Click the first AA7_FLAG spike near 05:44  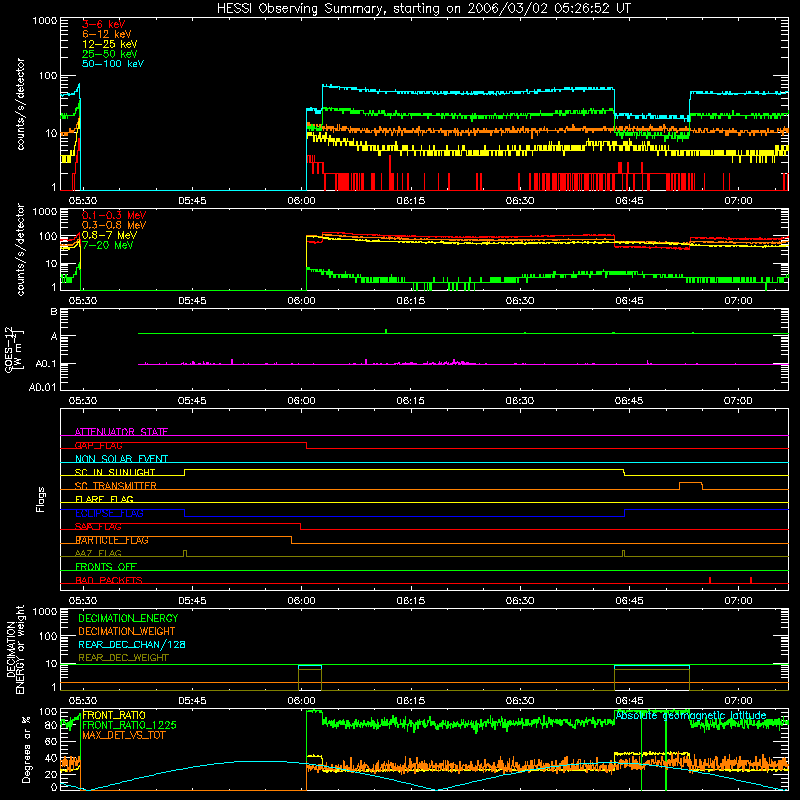[x=185, y=554]
